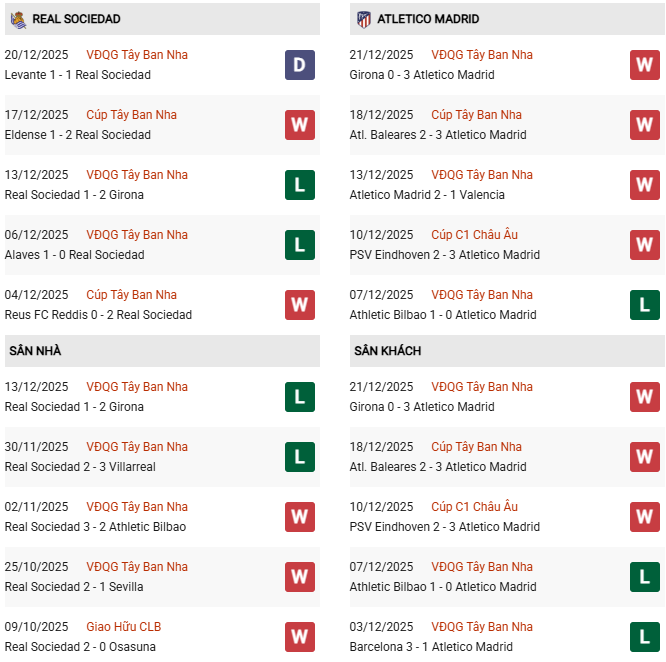Click W badge for Eldense vs Real Sociedad
This screenshot has width=666, height=662.
coord(299,125)
